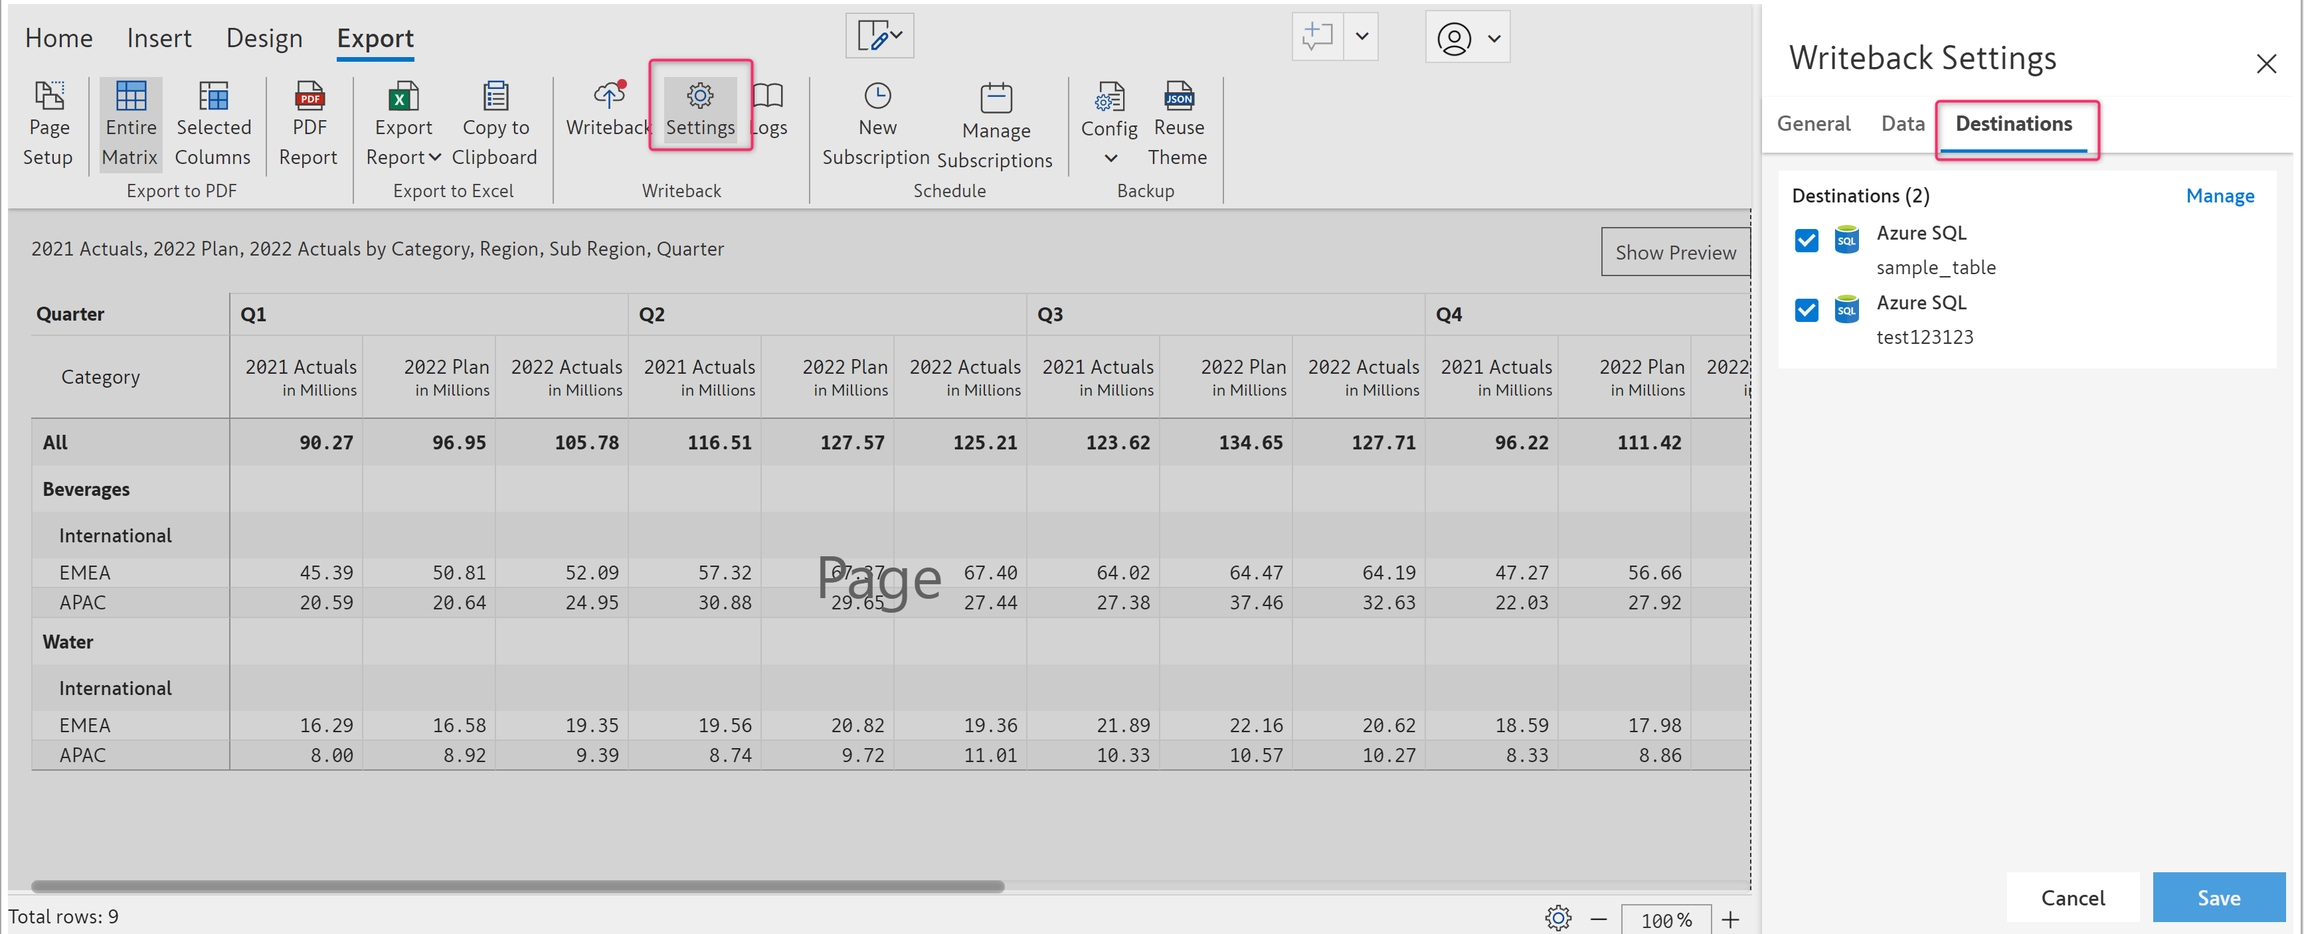The image size is (2304, 934).
Task: Open Manage Subscriptions
Action: click(x=995, y=125)
